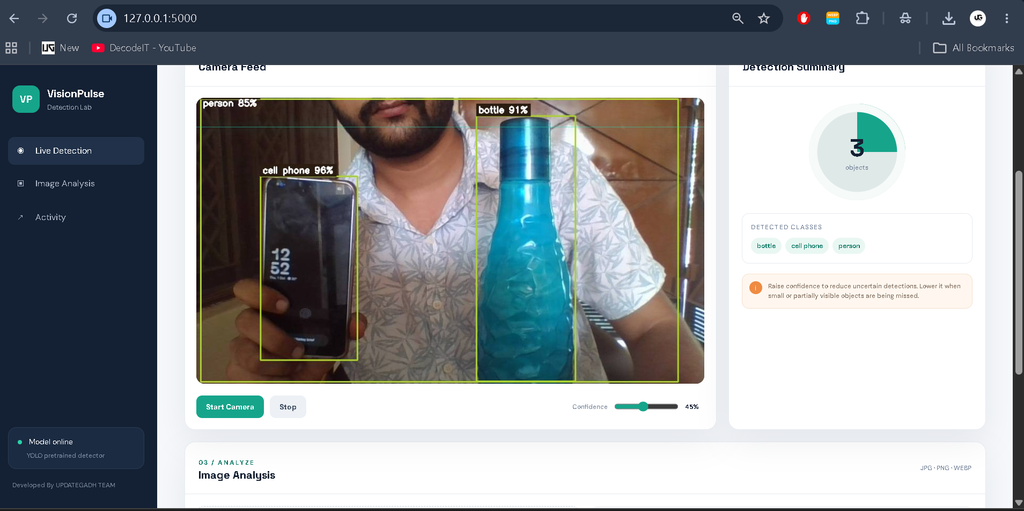
Task: Click the green Model online status dot
Action: tap(20, 442)
